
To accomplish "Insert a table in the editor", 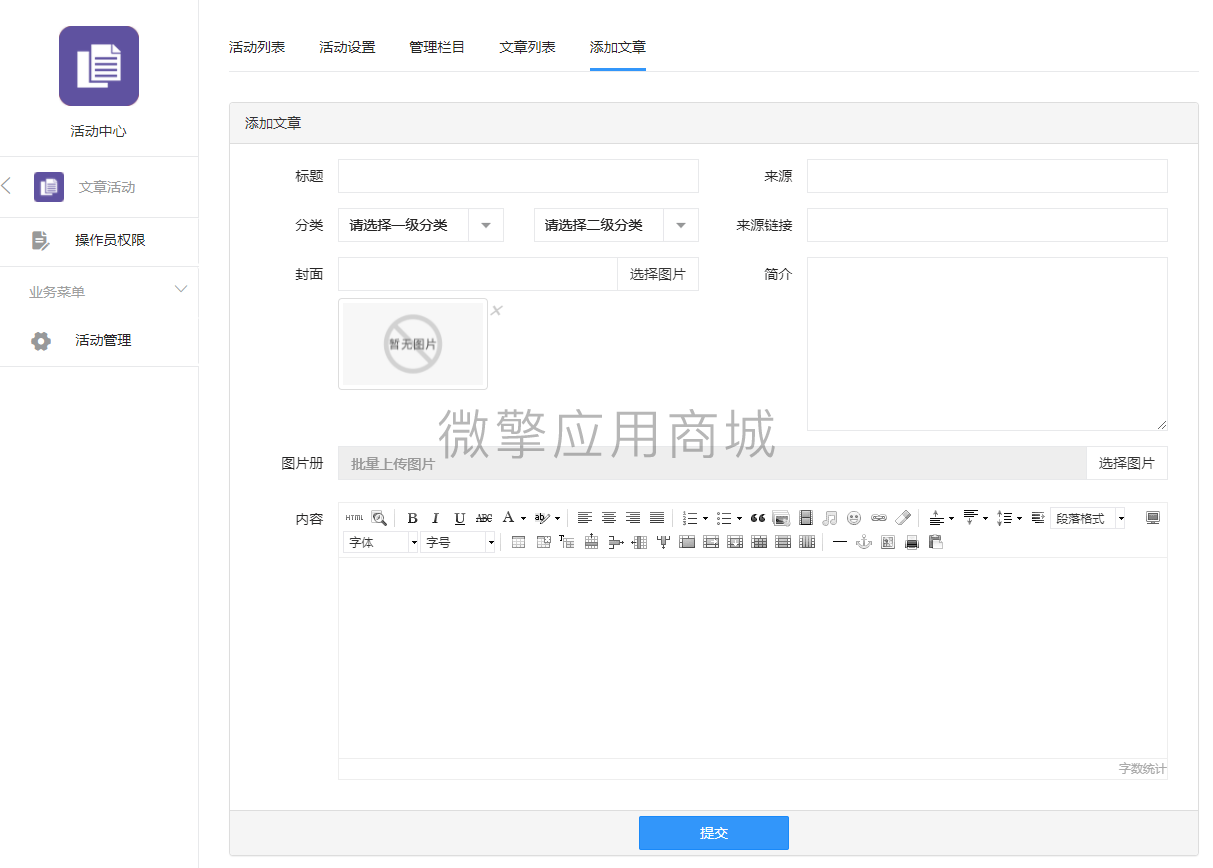I will (518, 542).
